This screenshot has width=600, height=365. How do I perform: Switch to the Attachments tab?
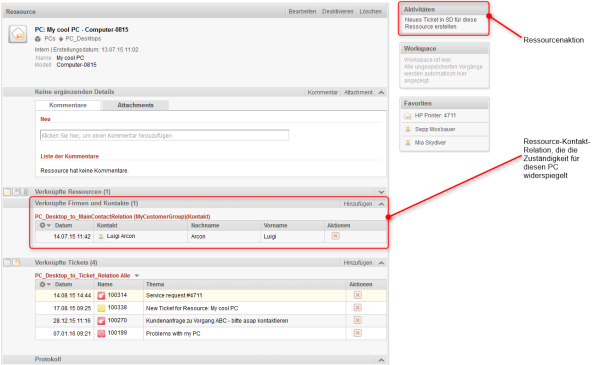(135, 105)
